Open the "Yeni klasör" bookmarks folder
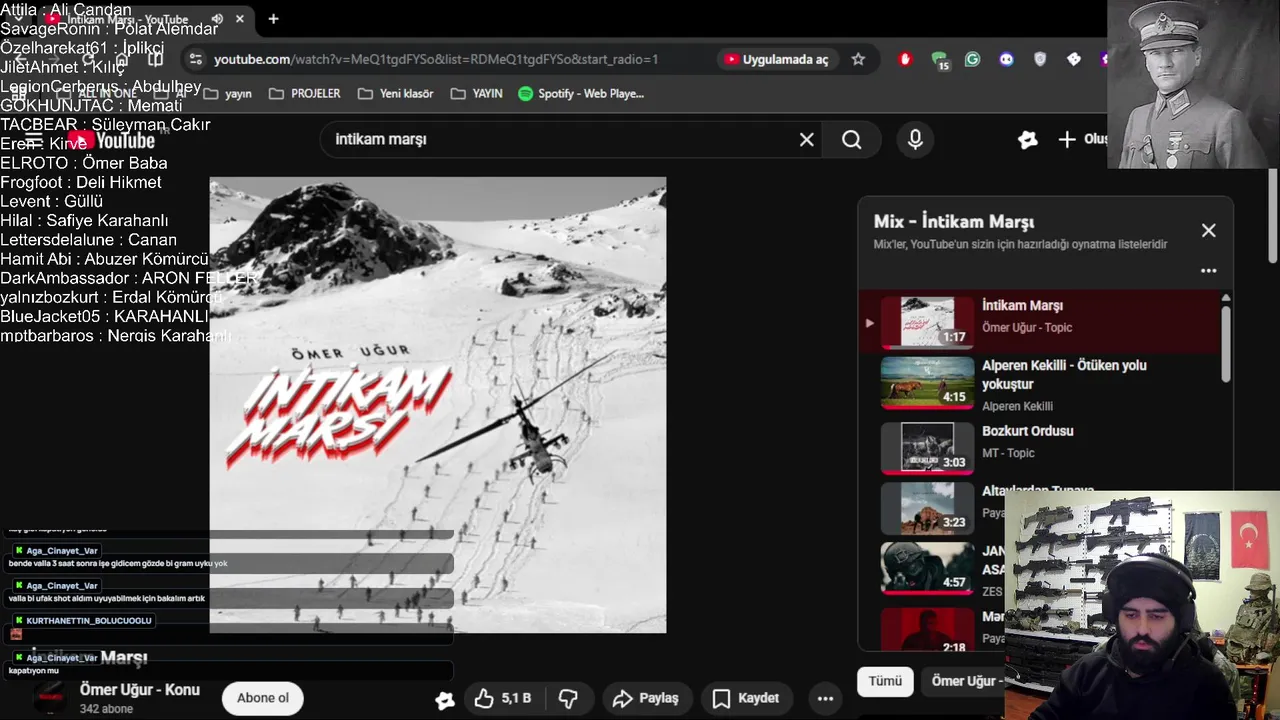1280x720 pixels. pyautogui.click(x=395, y=93)
